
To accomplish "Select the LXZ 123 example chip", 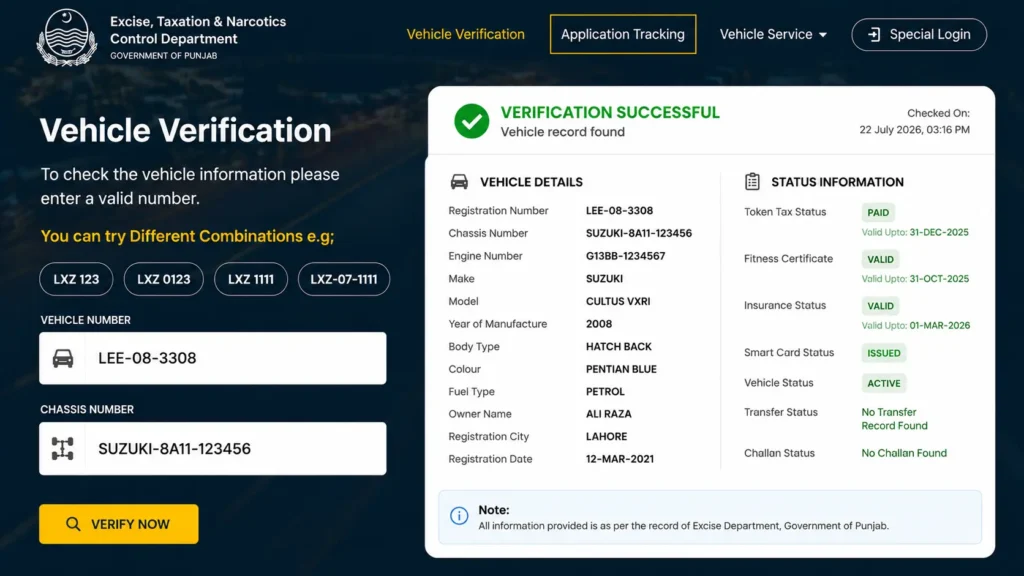I will [x=76, y=279].
